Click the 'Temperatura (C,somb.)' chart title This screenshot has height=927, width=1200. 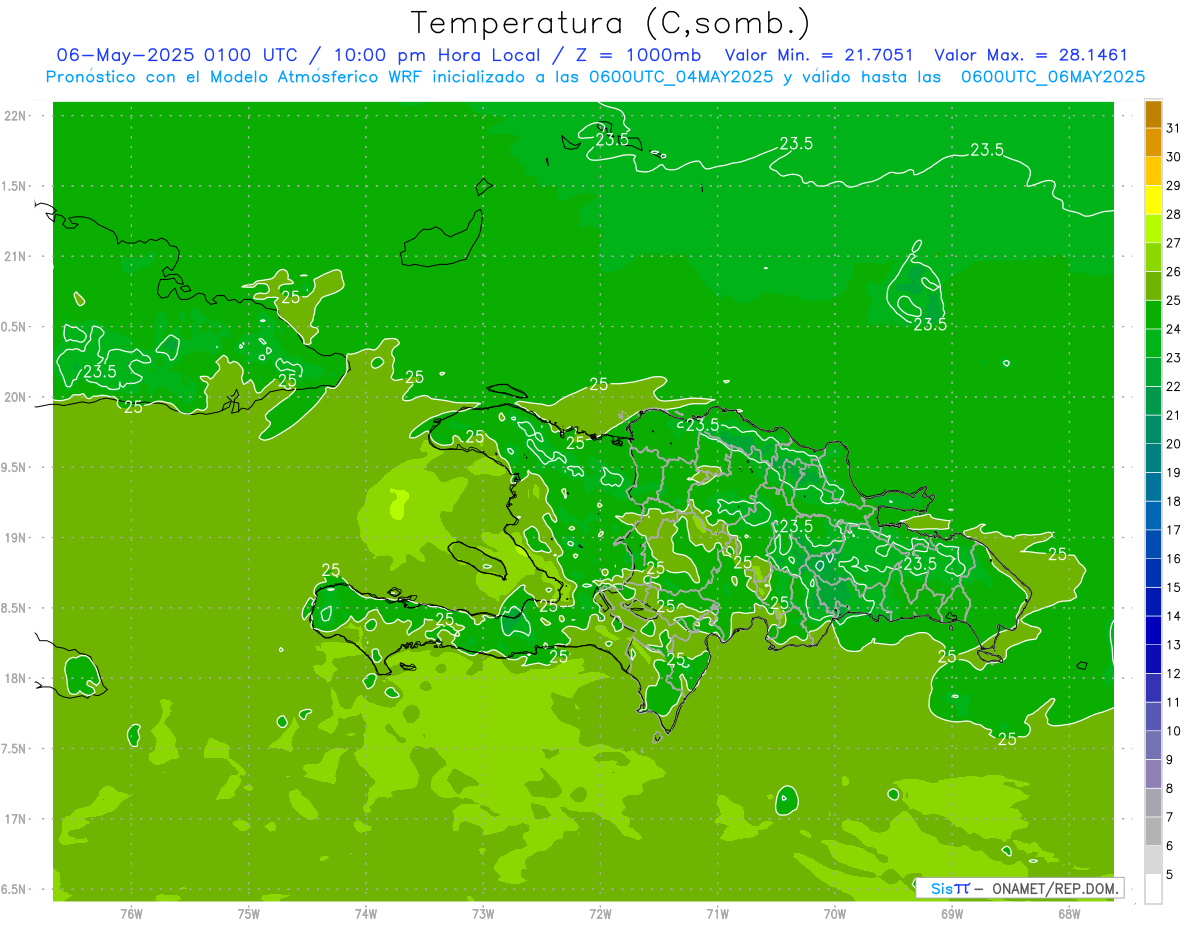pos(611,23)
